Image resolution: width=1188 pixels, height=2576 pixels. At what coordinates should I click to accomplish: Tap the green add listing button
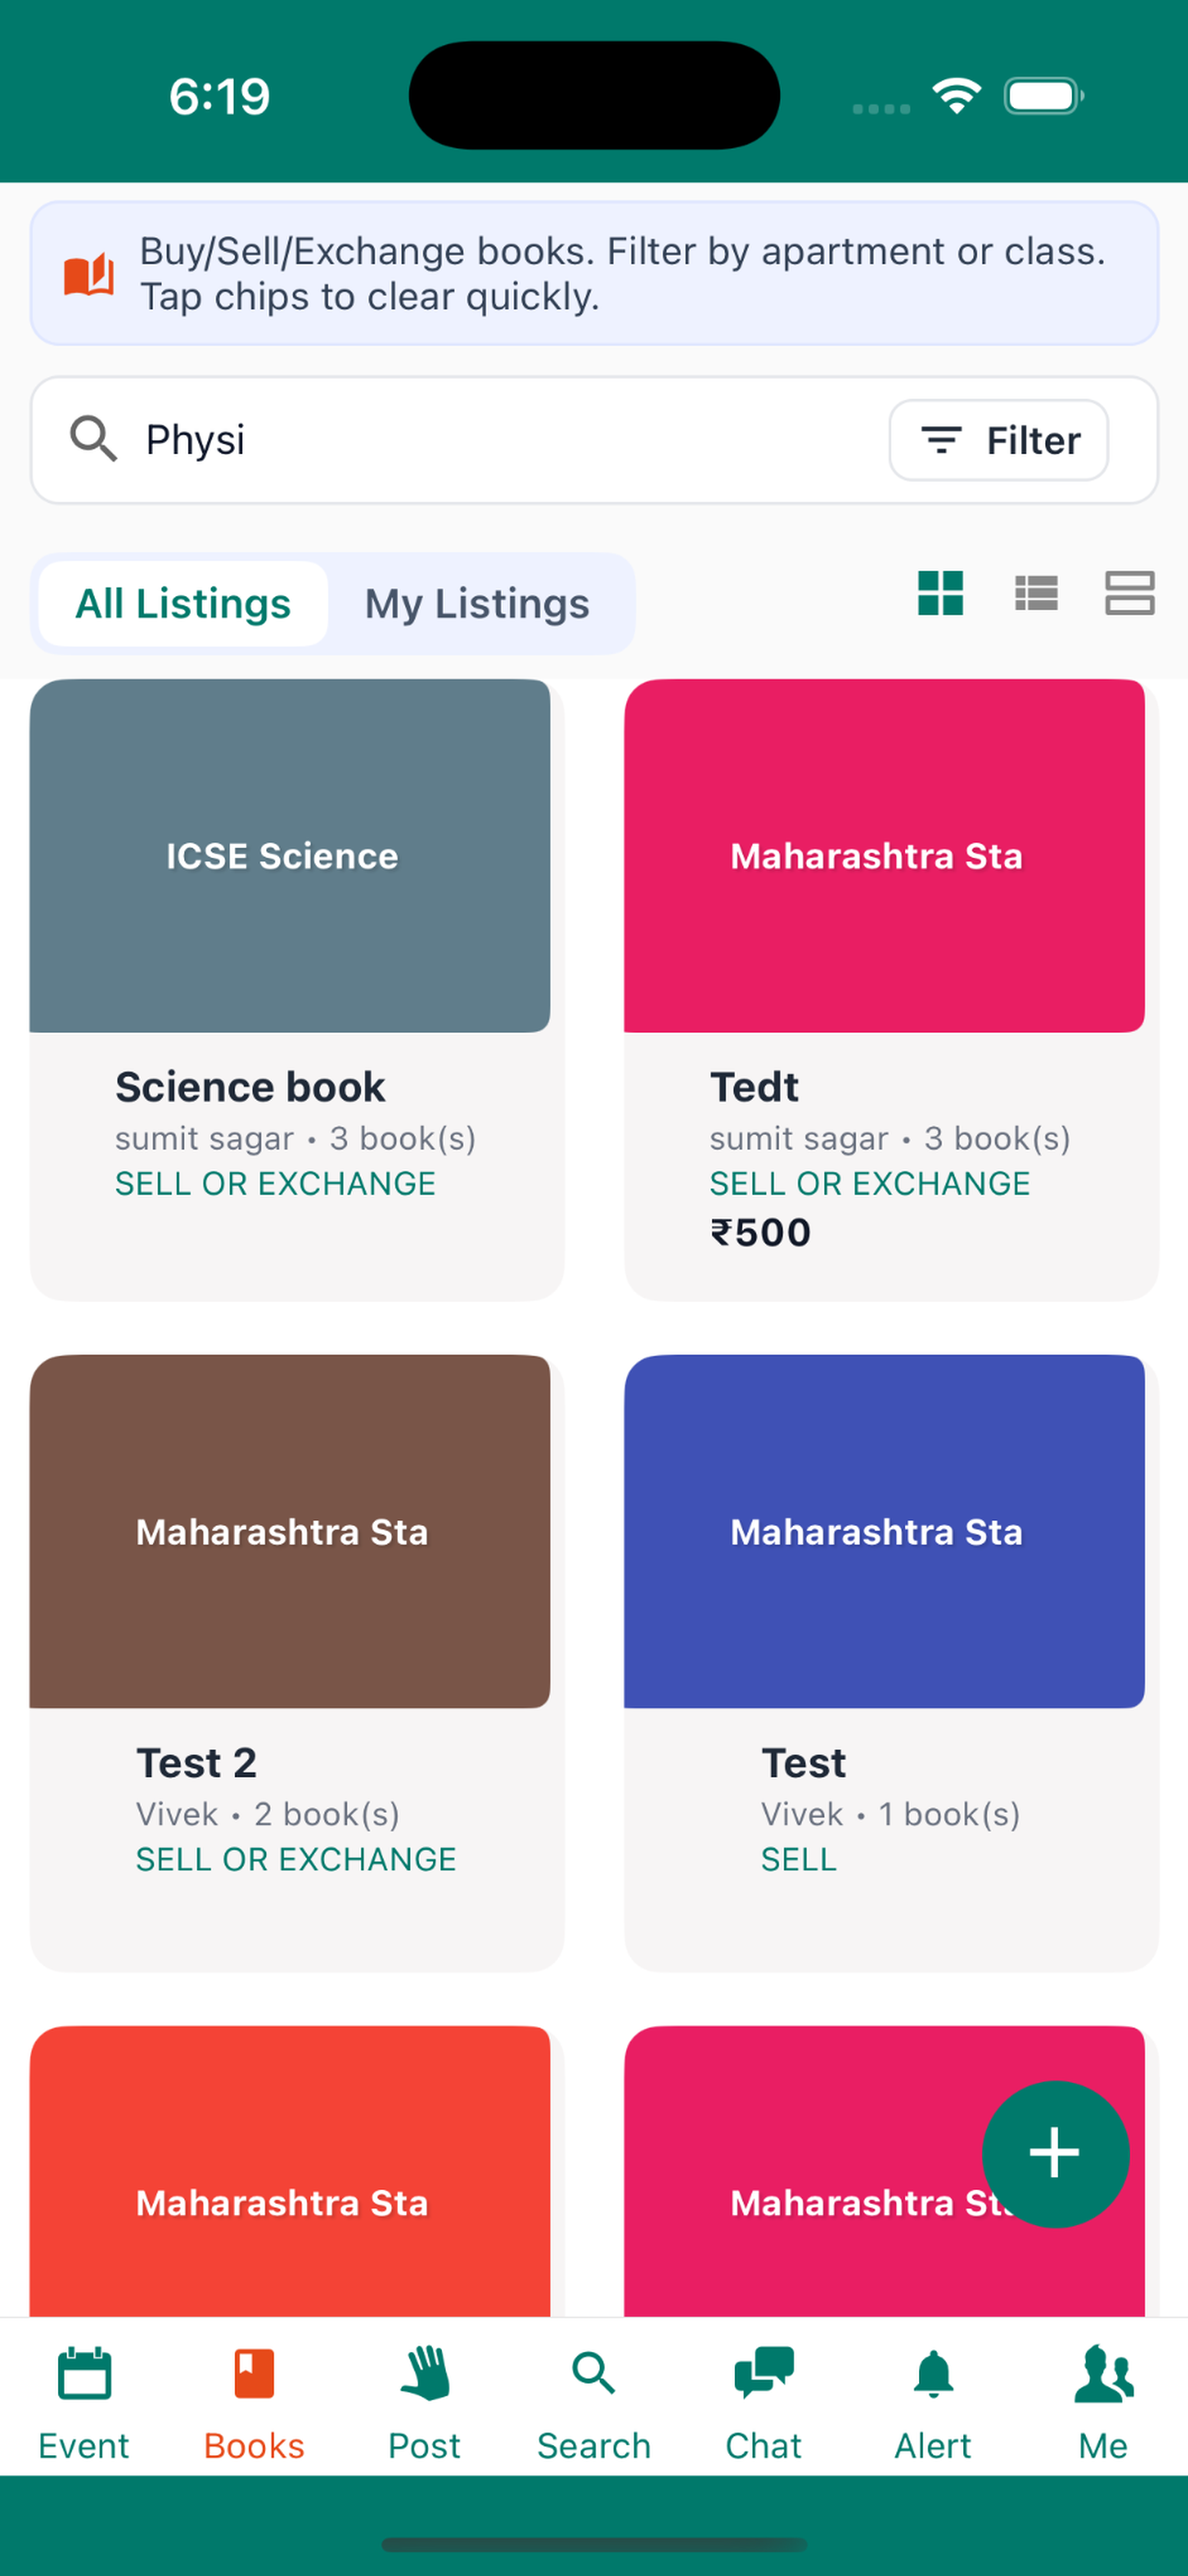coord(1055,2153)
